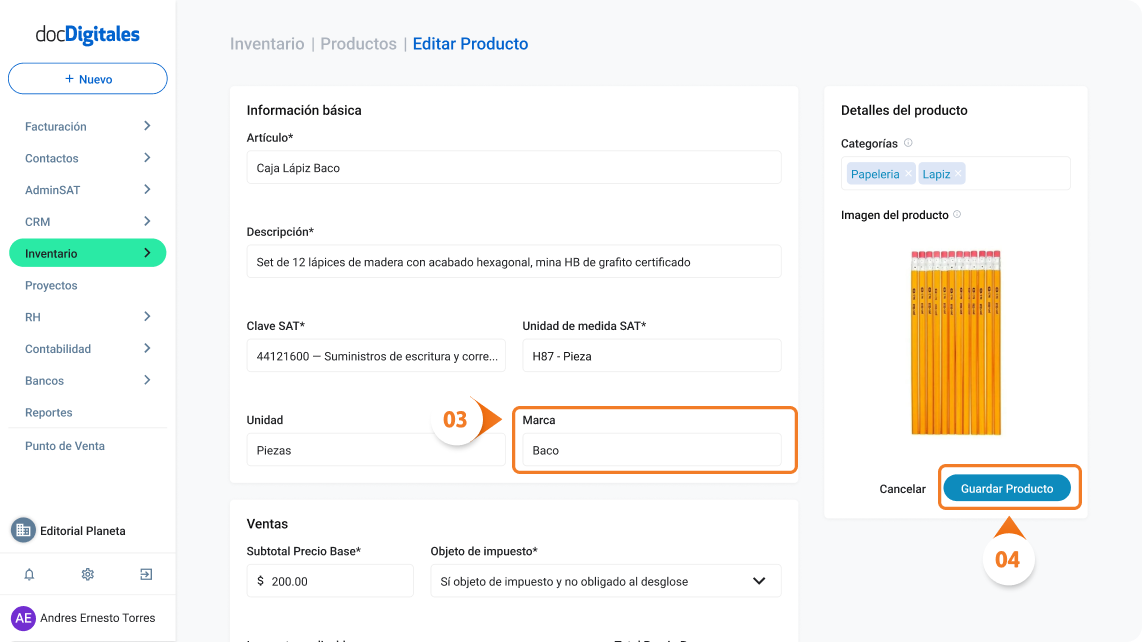Expand the Contactos menu chevron
The image size is (1142, 642).
[x=147, y=157]
